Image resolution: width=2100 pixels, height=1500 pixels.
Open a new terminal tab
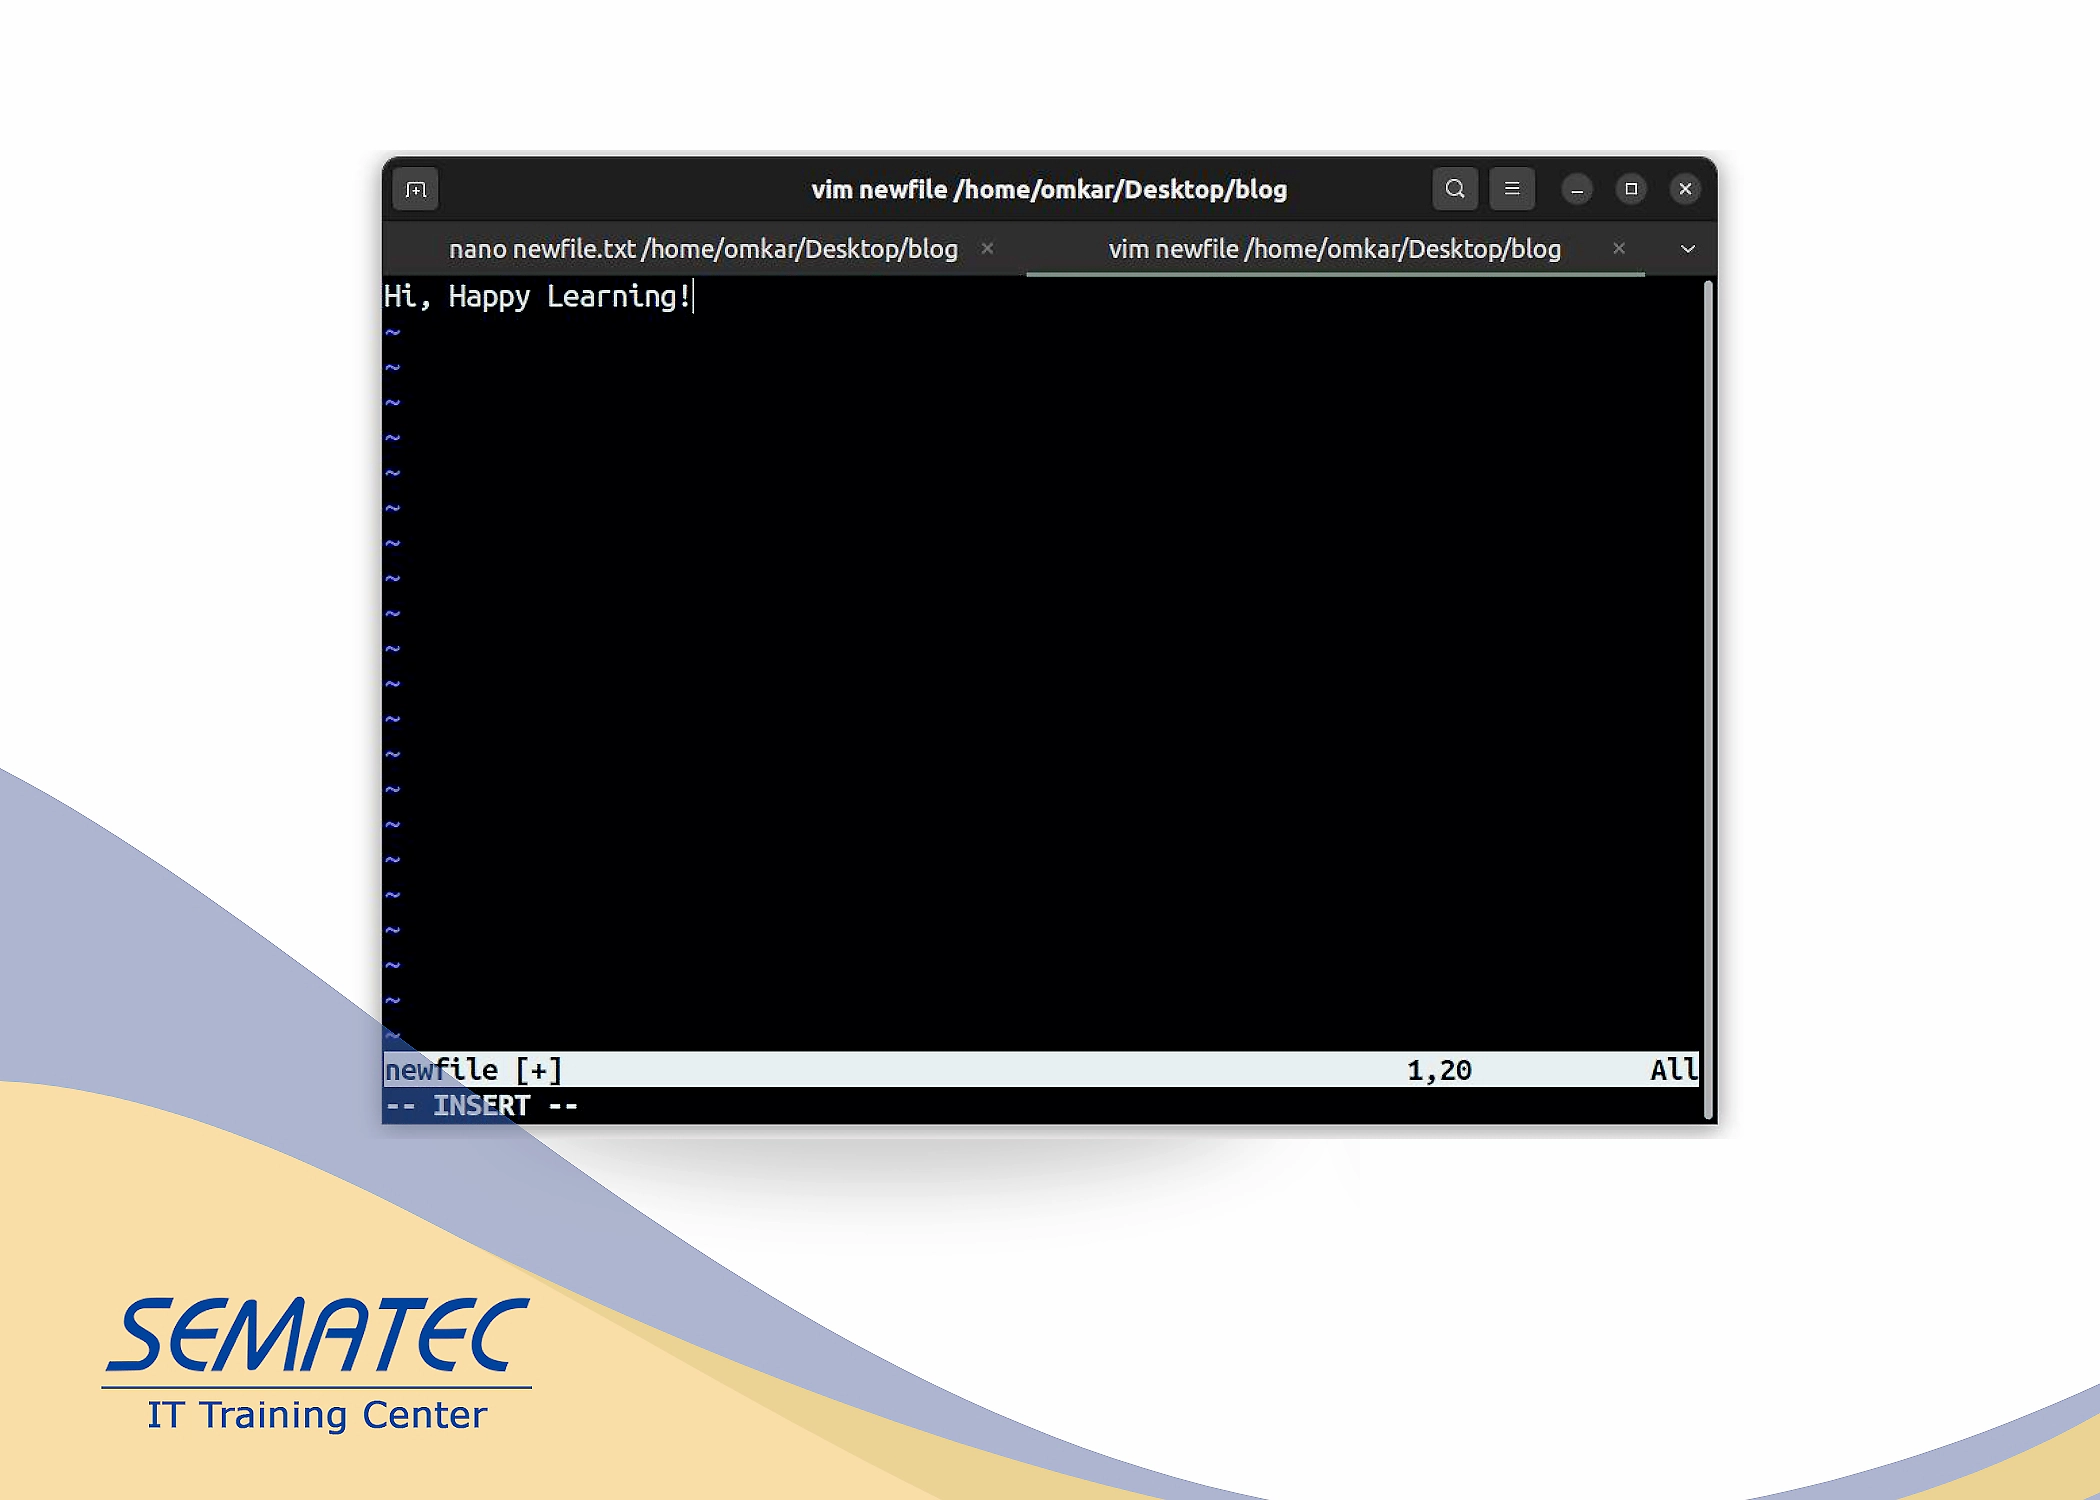(x=416, y=189)
